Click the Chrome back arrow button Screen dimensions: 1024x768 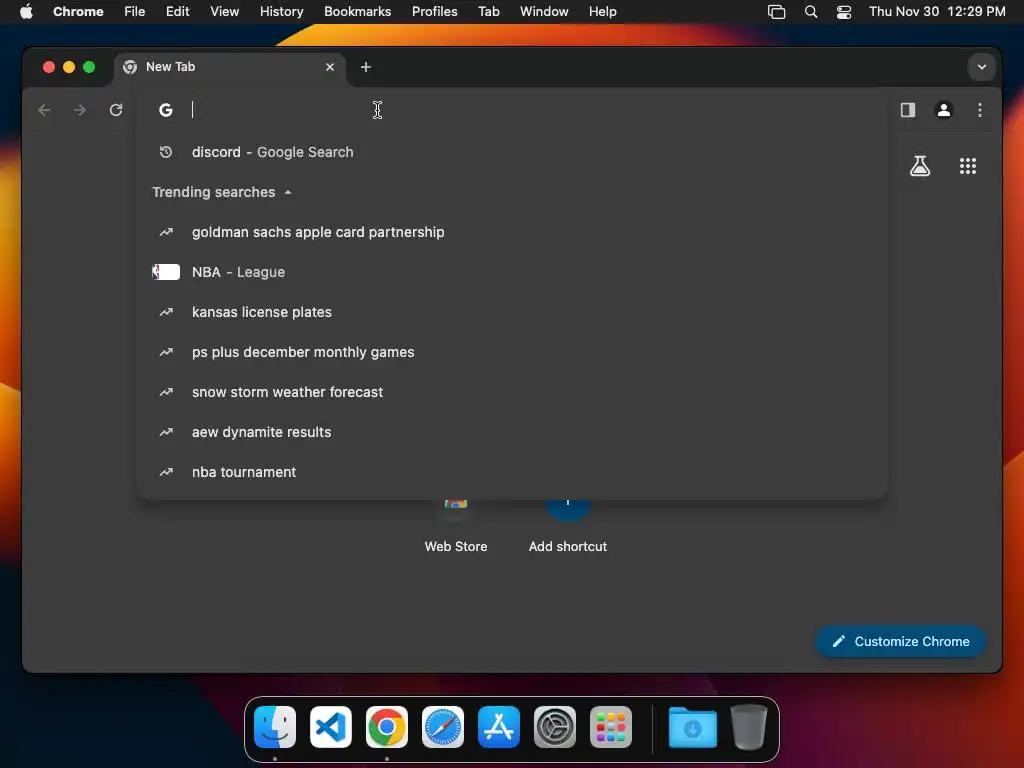click(x=44, y=110)
